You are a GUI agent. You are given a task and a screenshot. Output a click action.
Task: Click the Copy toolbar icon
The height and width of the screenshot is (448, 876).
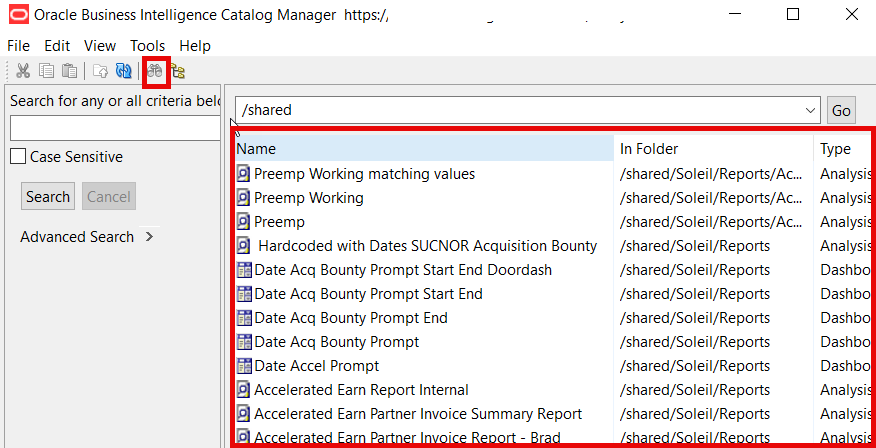(46, 71)
